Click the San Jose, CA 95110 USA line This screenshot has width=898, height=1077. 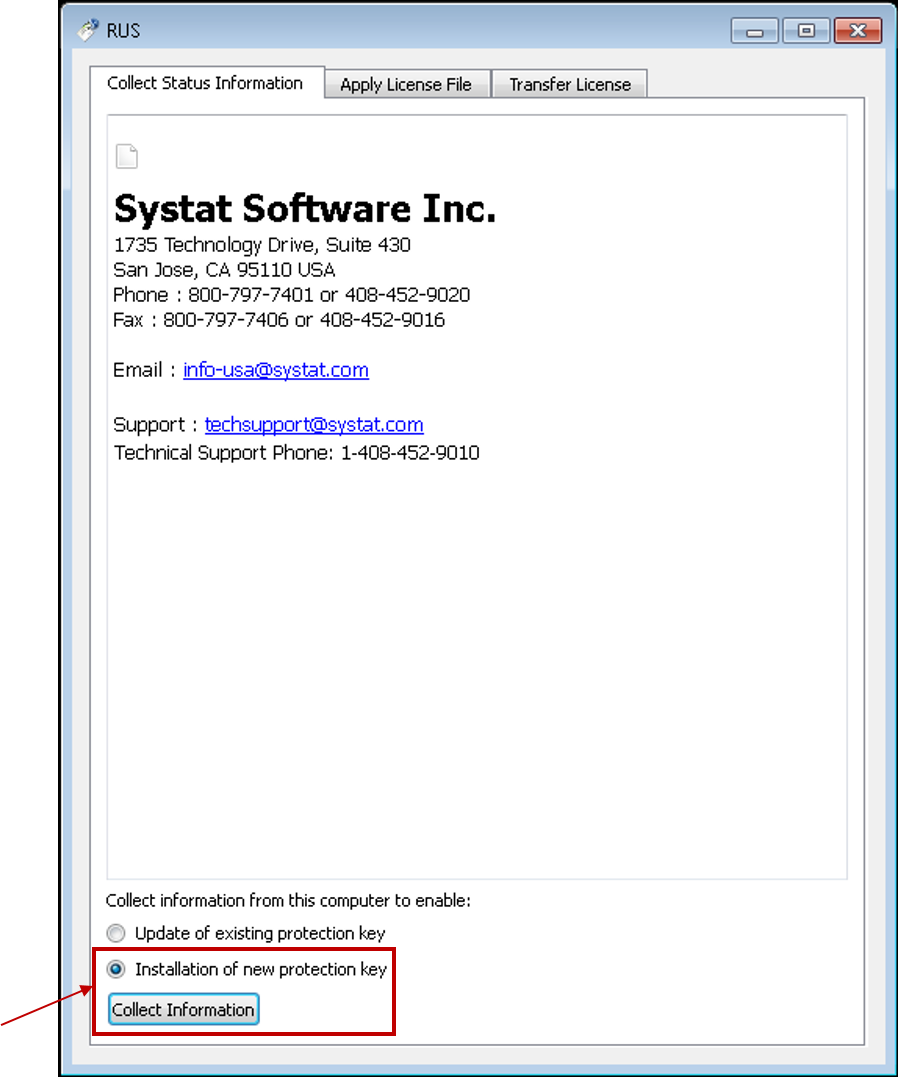pos(224,270)
